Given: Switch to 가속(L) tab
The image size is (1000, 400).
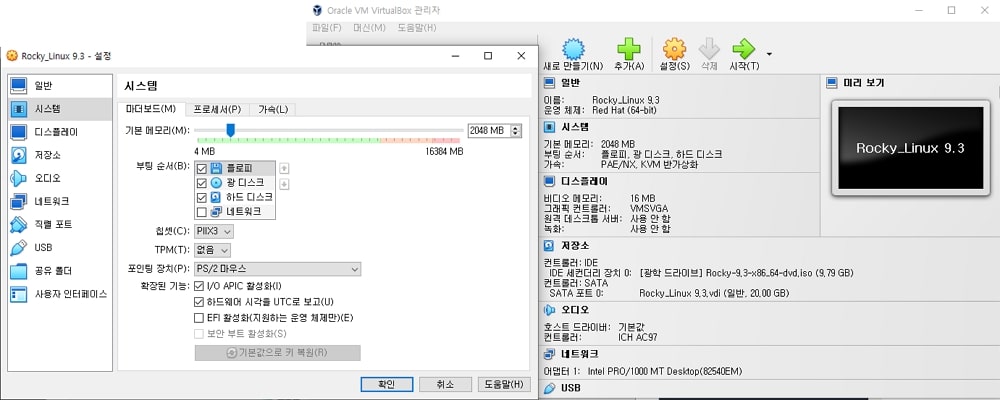Looking at the screenshot, I should pos(273,109).
